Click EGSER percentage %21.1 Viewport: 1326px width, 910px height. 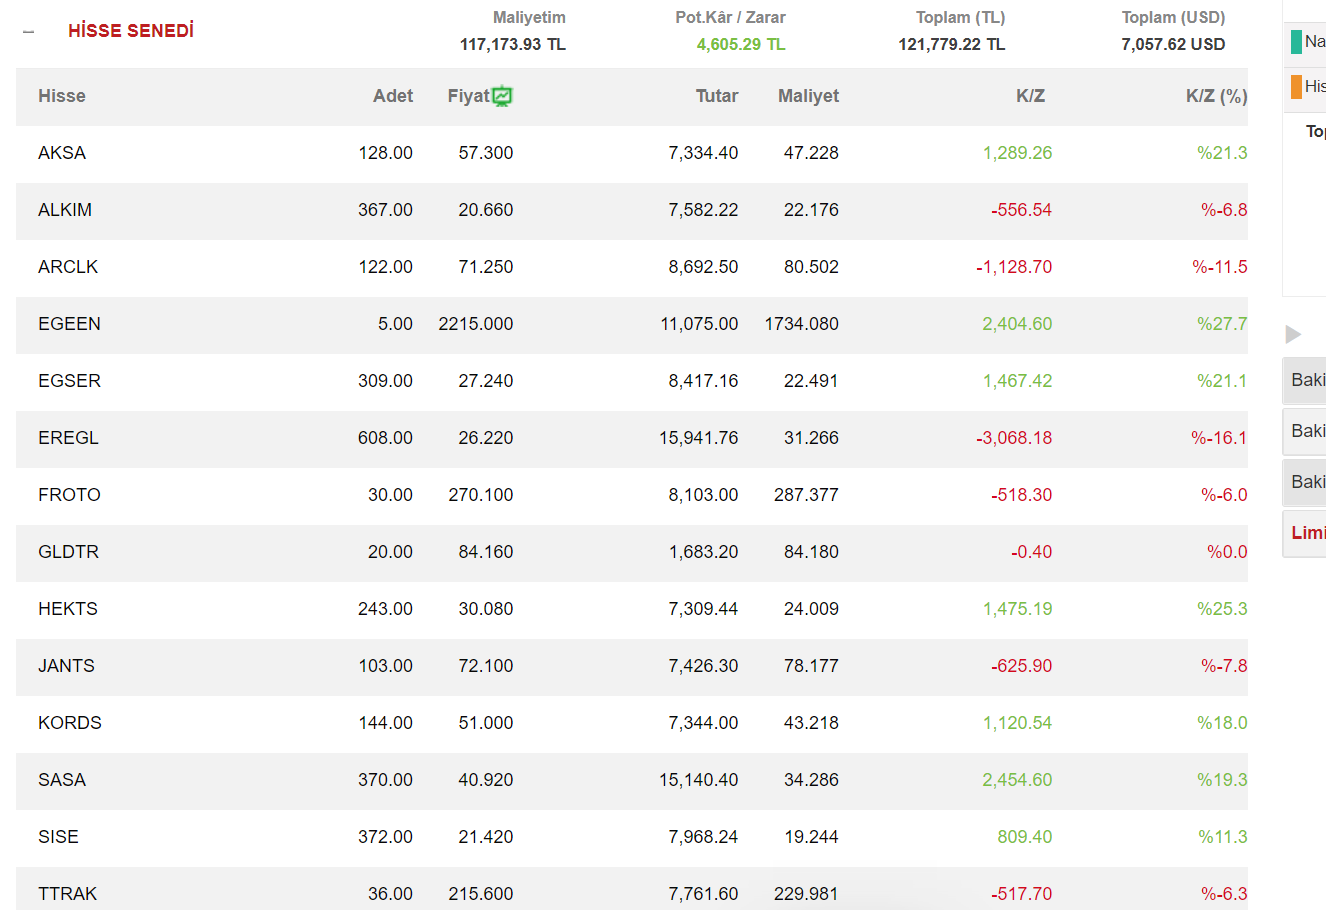(1222, 381)
